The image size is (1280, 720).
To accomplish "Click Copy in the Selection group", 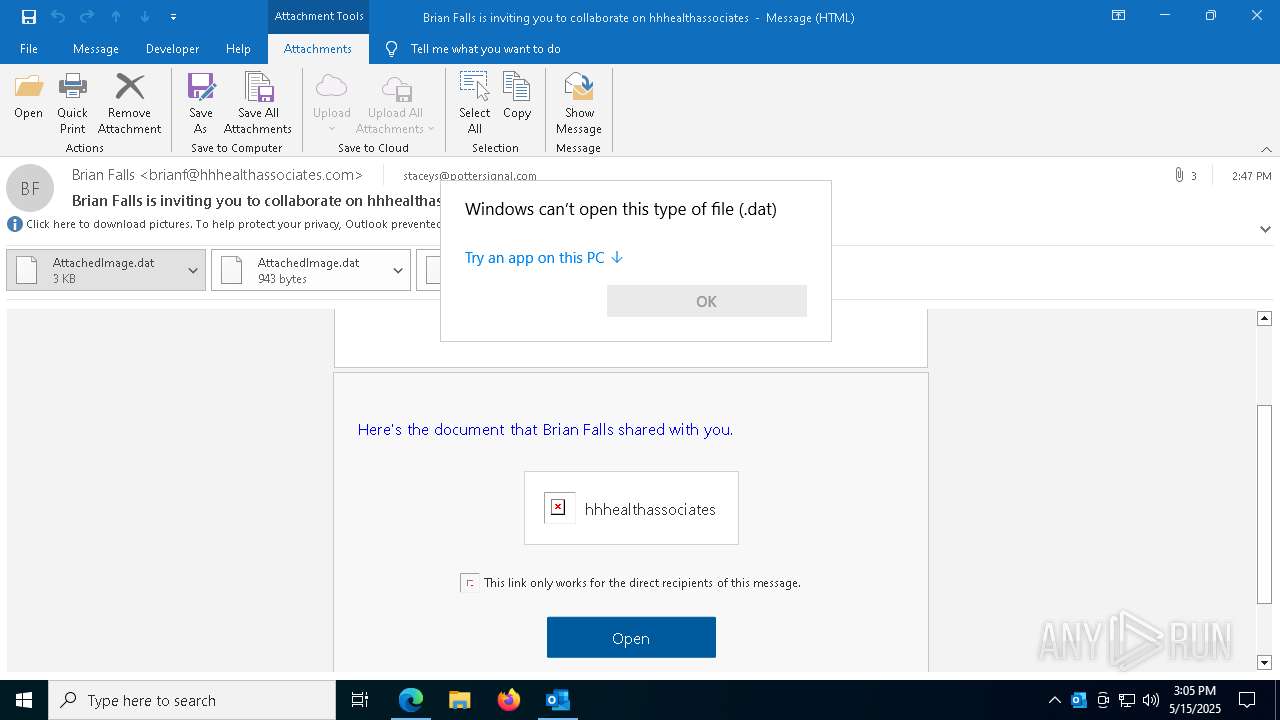I will tap(517, 96).
